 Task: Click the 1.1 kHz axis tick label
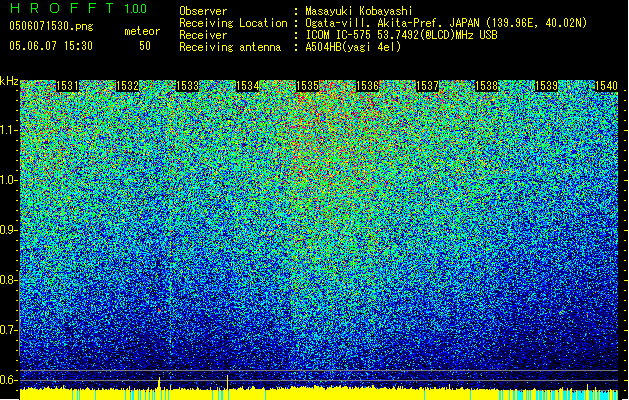[7, 130]
